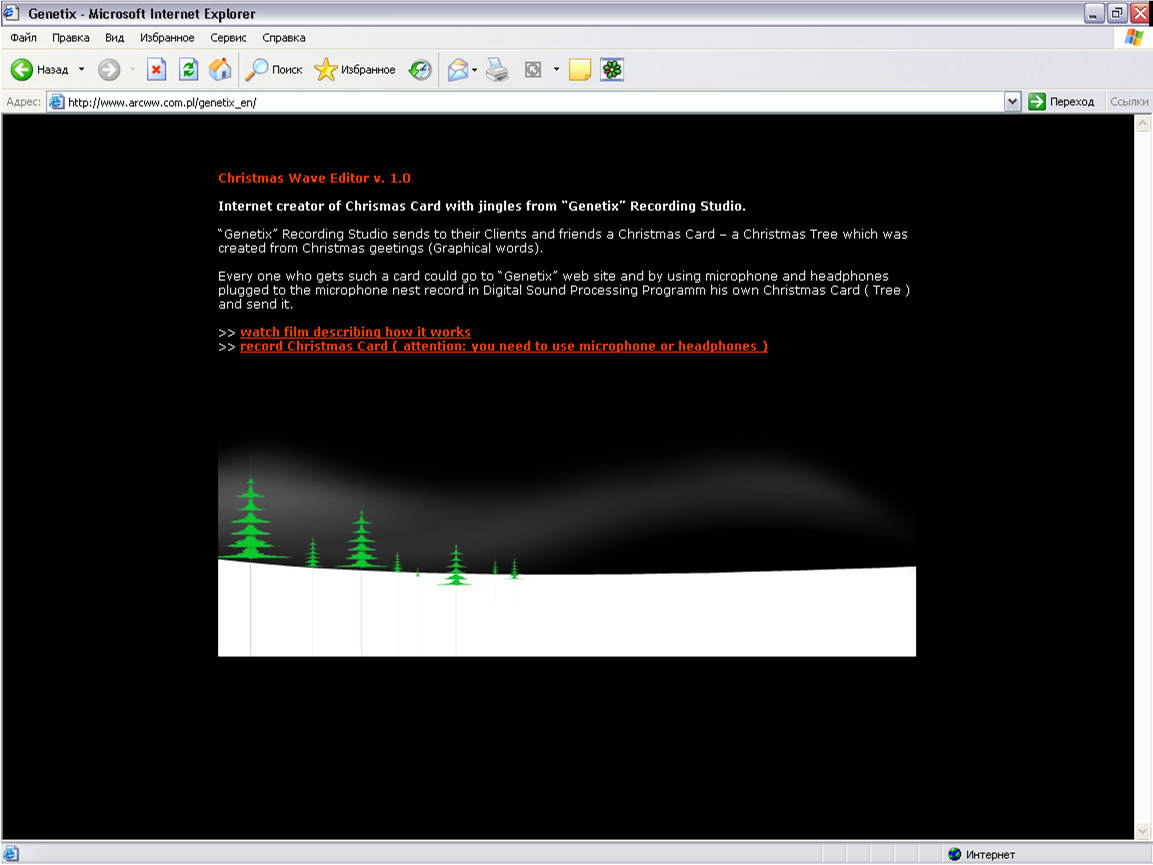The width and height of the screenshot is (1153, 865).
Task: Click the IE icon in title bar
Action: click(x=11, y=13)
